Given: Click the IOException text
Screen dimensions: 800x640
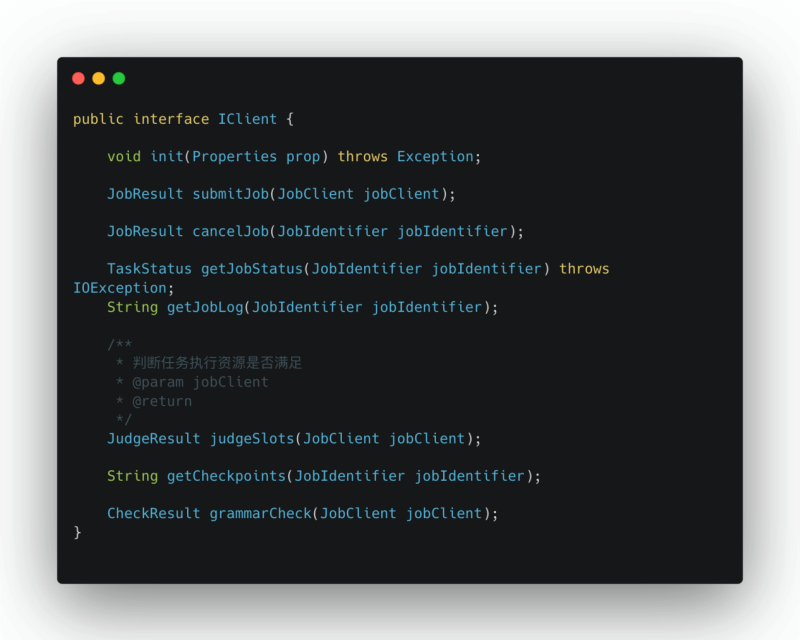Looking at the screenshot, I should click(x=120, y=288).
